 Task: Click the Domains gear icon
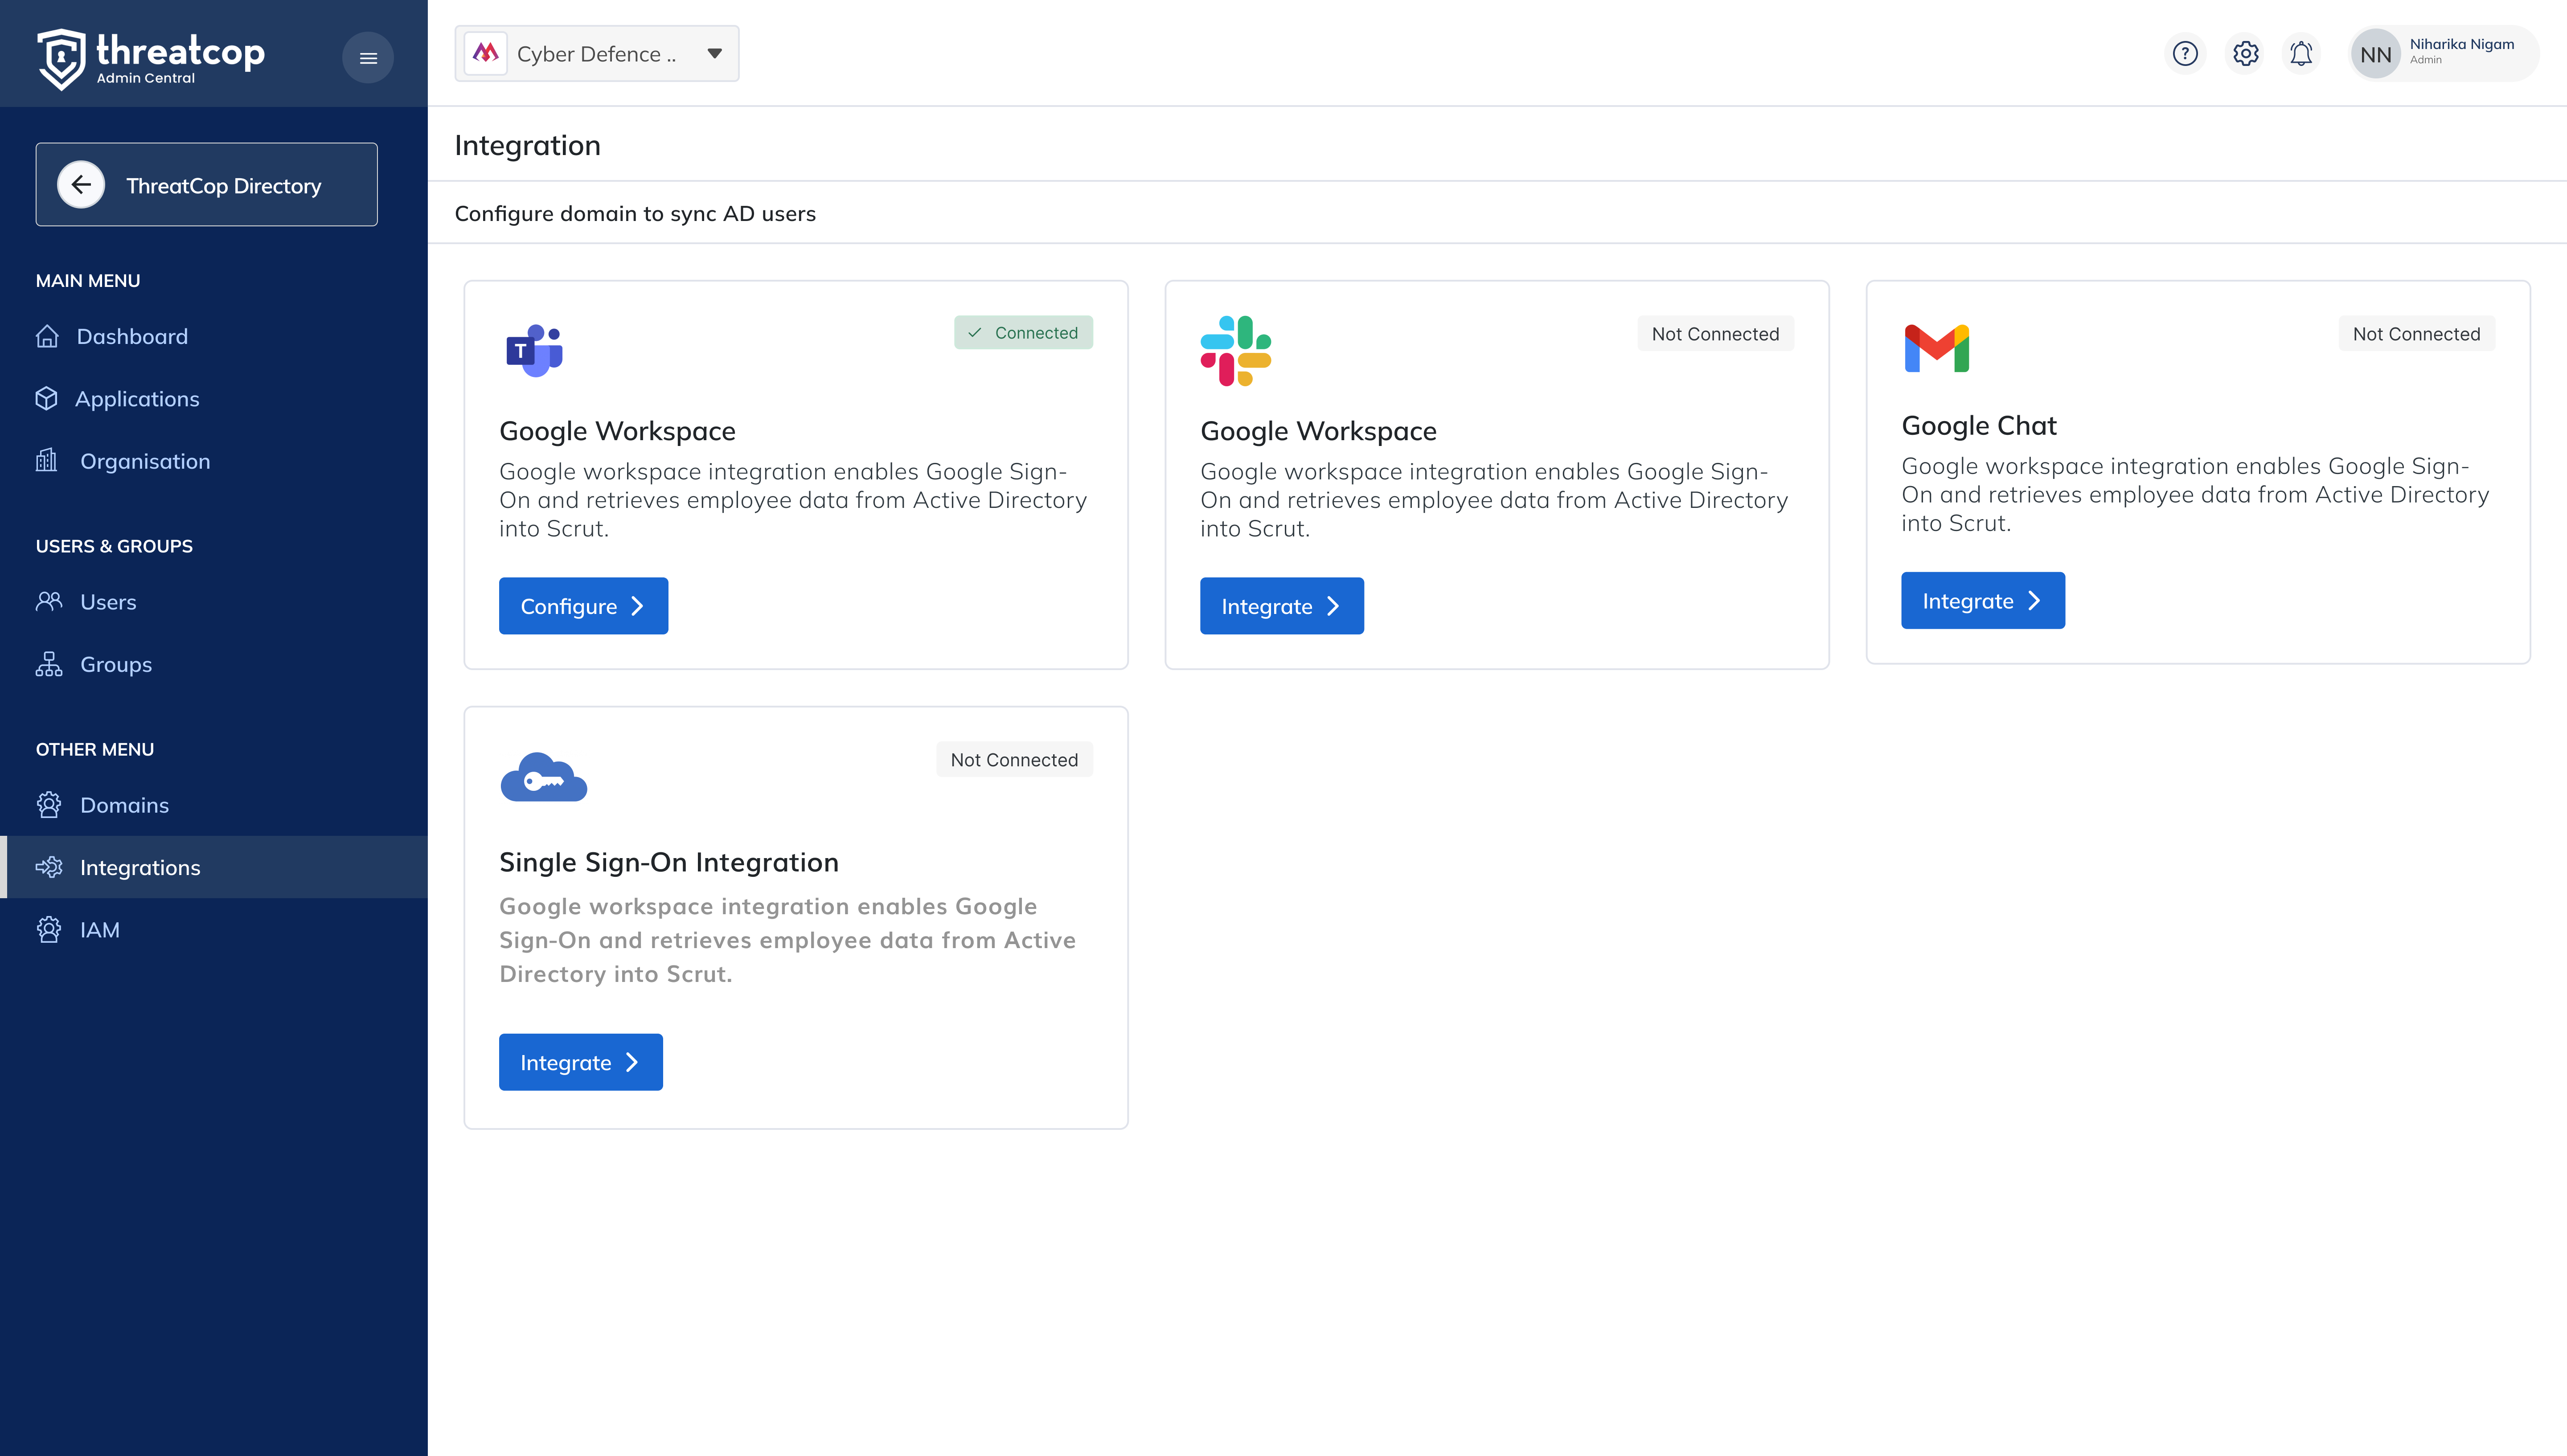pos(49,805)
